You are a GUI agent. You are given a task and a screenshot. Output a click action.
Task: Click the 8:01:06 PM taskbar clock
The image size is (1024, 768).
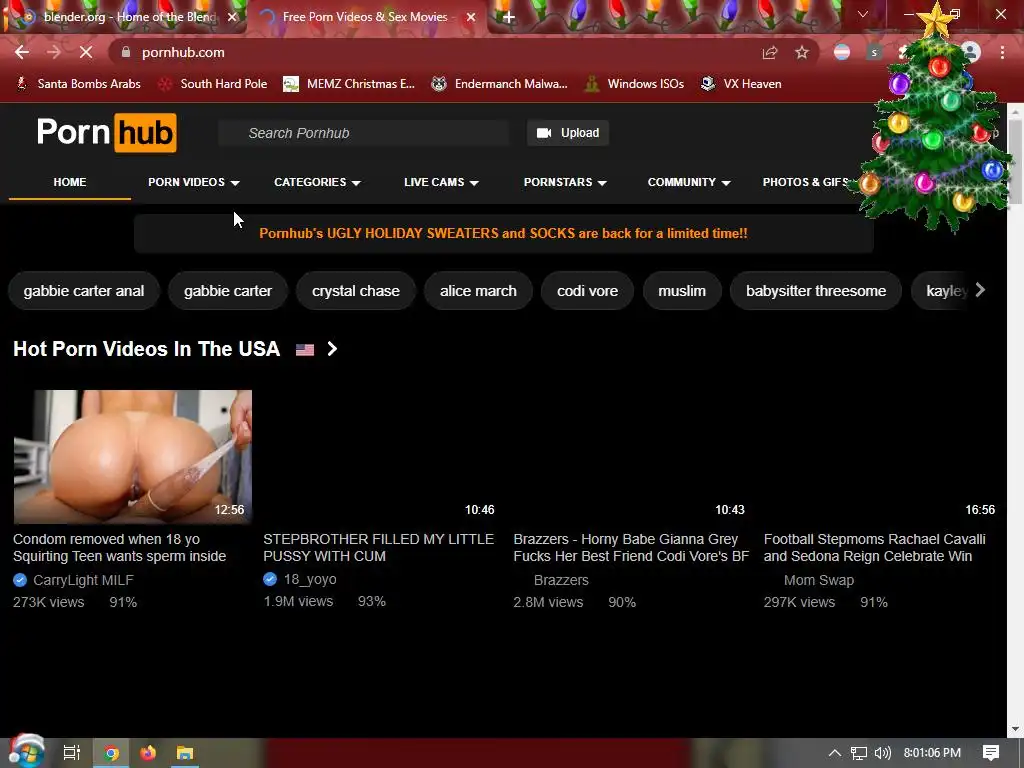(932, 753)
